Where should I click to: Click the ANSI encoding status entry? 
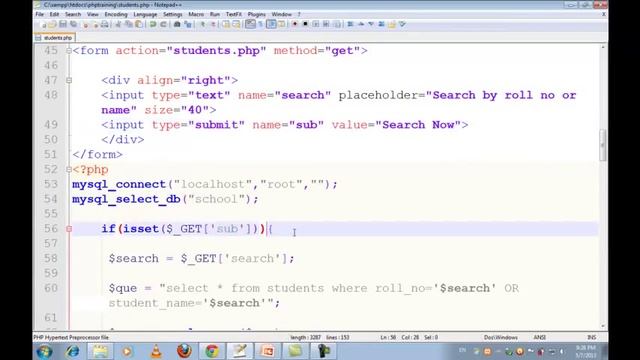point(540,338)
